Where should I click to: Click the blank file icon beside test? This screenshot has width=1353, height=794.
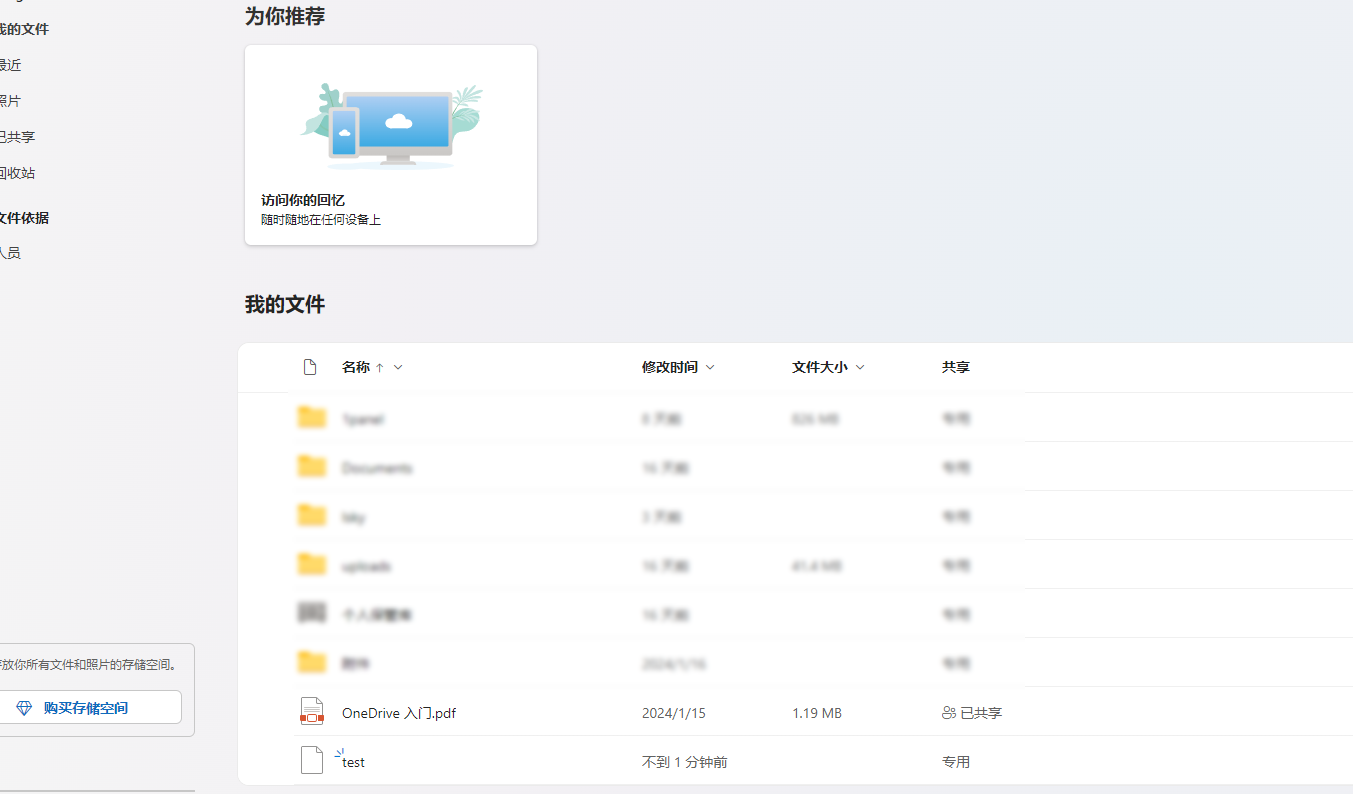pos(312,761)
